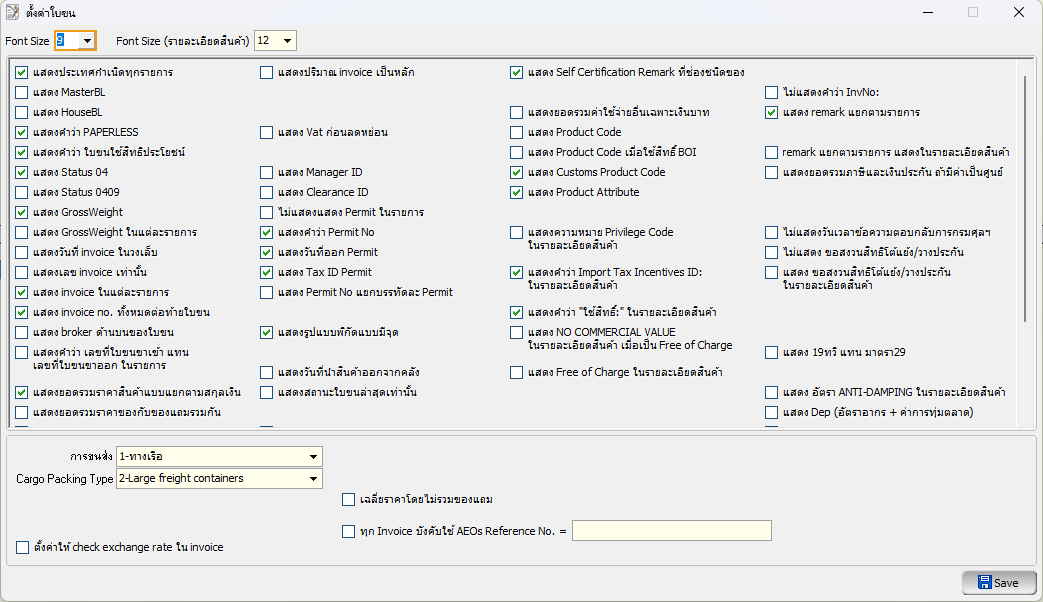The height and width of the screenshot is (602, 1043).
Task: Uncheck แสดง Product Attribute
Action: (517, 192)
